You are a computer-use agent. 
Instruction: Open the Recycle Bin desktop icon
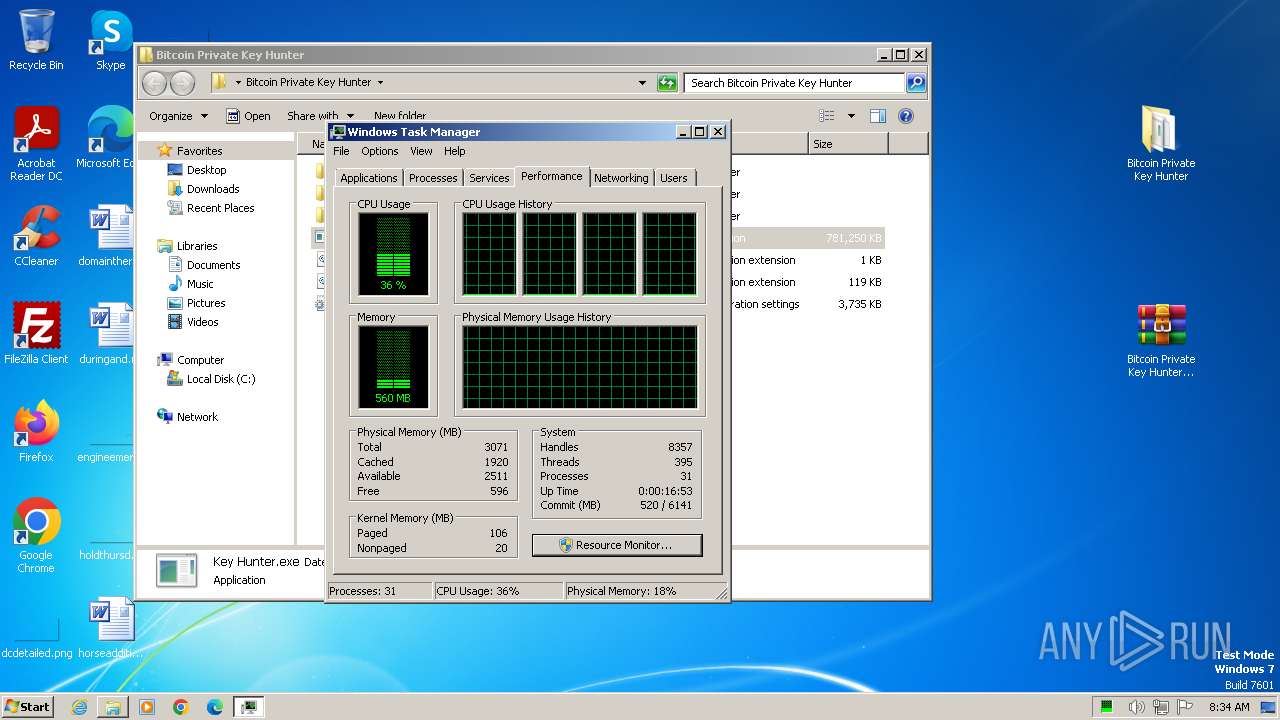(36, 40)
